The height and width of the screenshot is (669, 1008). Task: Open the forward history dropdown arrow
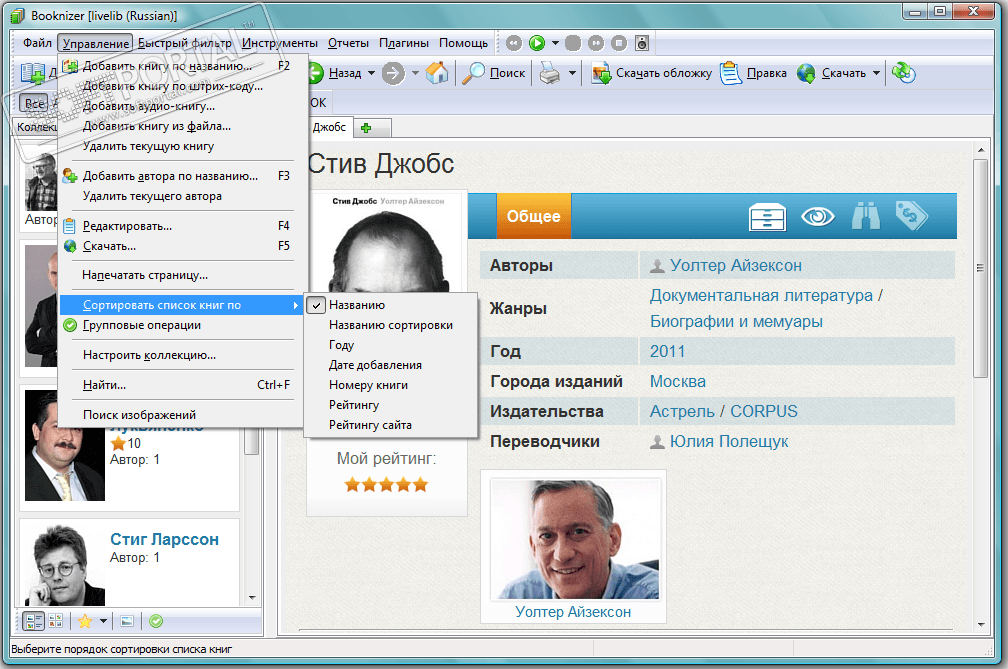point(415,73)
